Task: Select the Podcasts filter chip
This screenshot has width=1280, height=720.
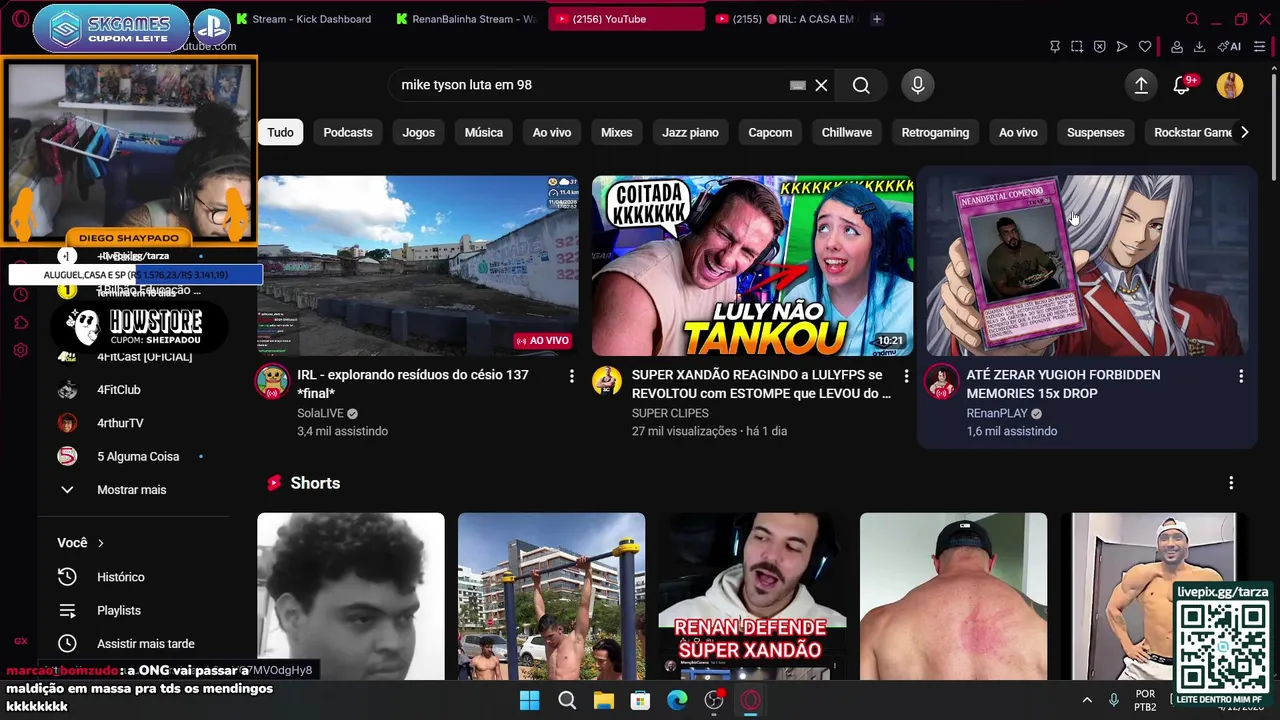Action: pyautogui.click(x=348, y=132)
